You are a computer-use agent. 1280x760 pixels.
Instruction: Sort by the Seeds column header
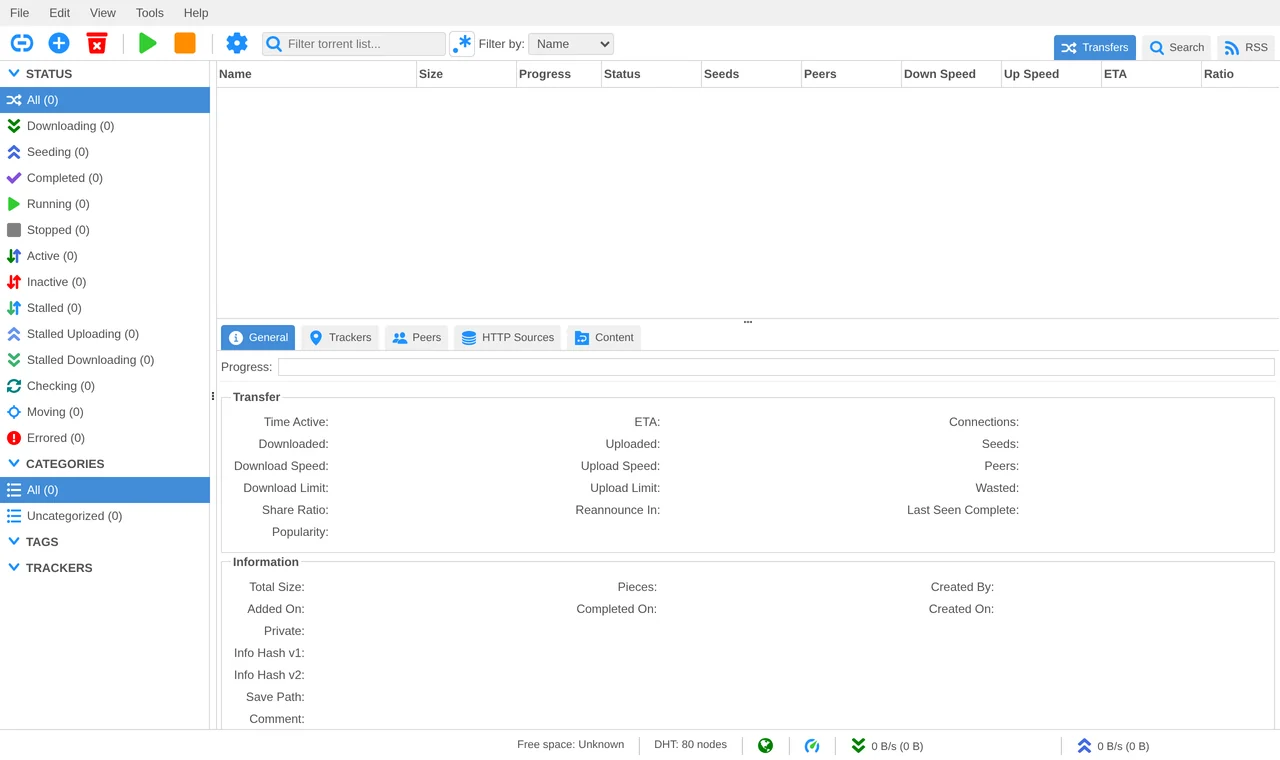click(751, 74)
